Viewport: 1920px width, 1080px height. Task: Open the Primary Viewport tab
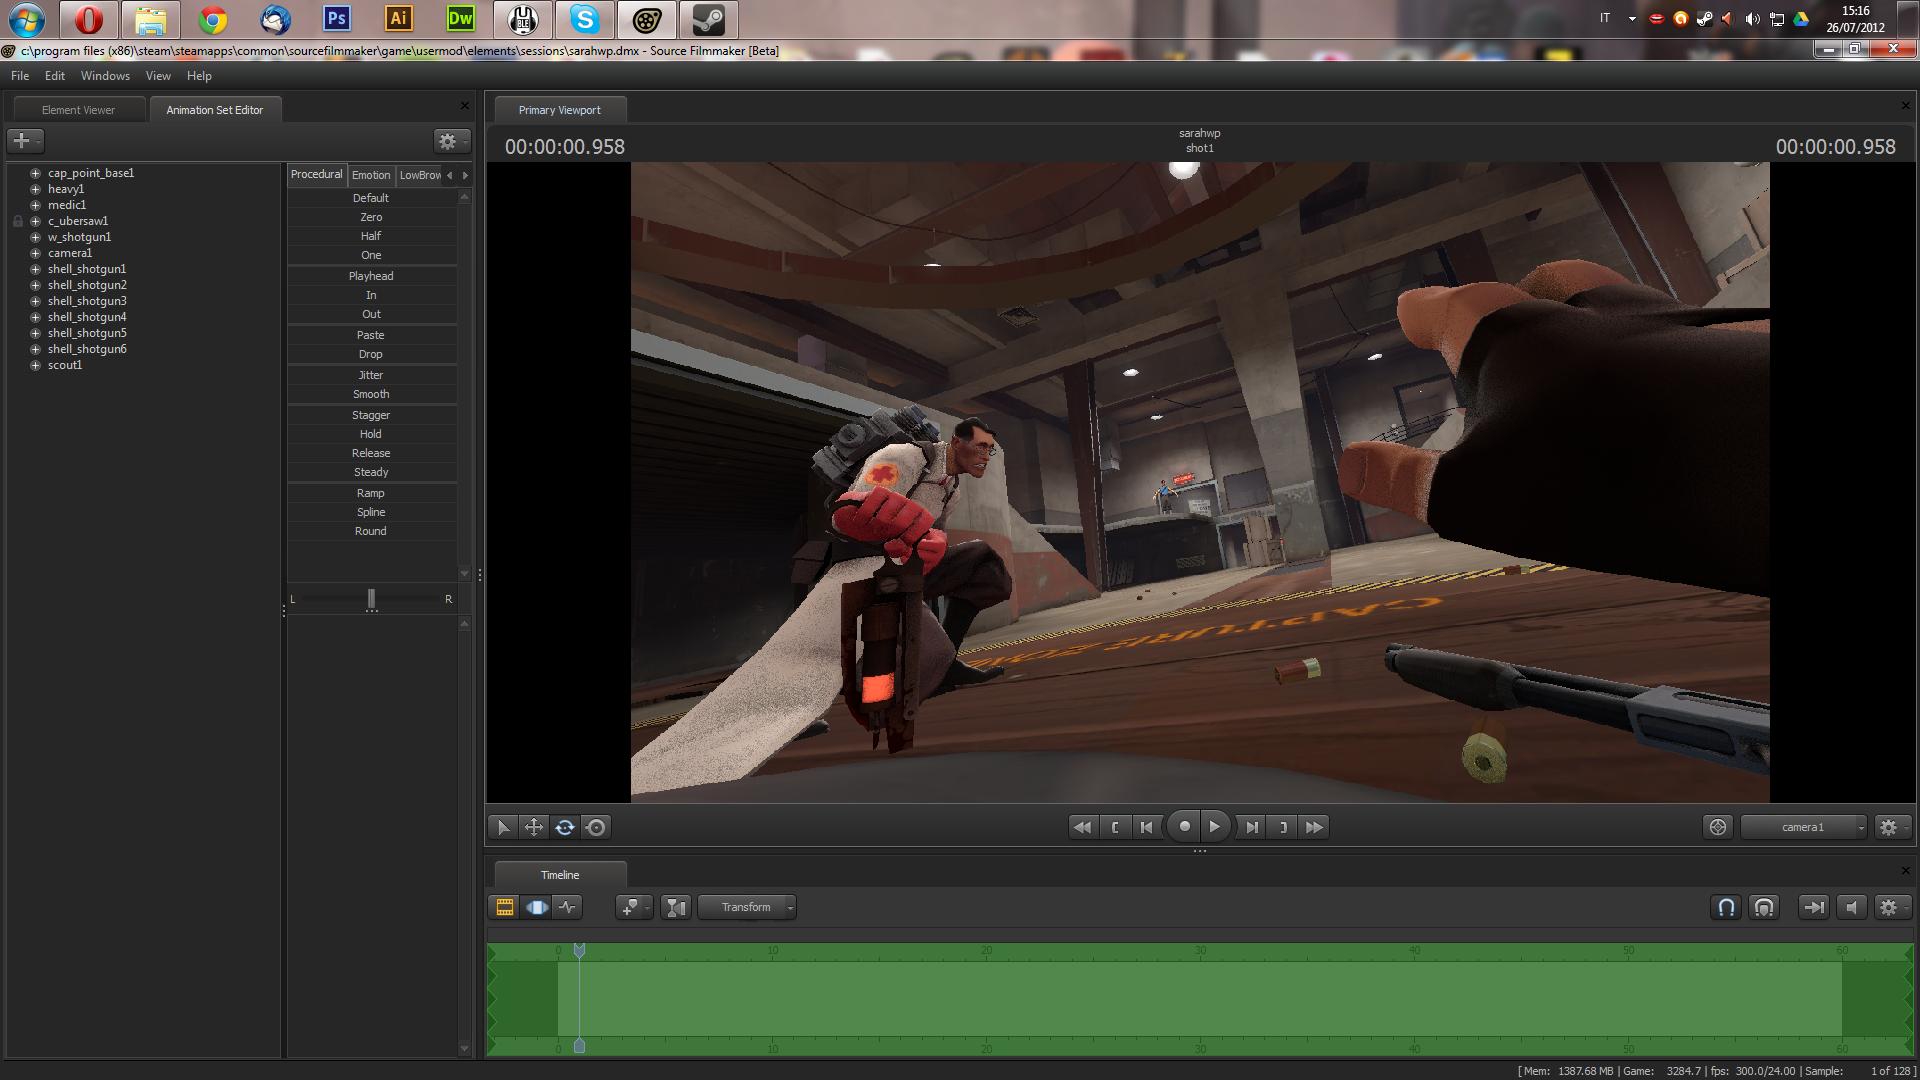pyautogui.click(x=560, y=110)
